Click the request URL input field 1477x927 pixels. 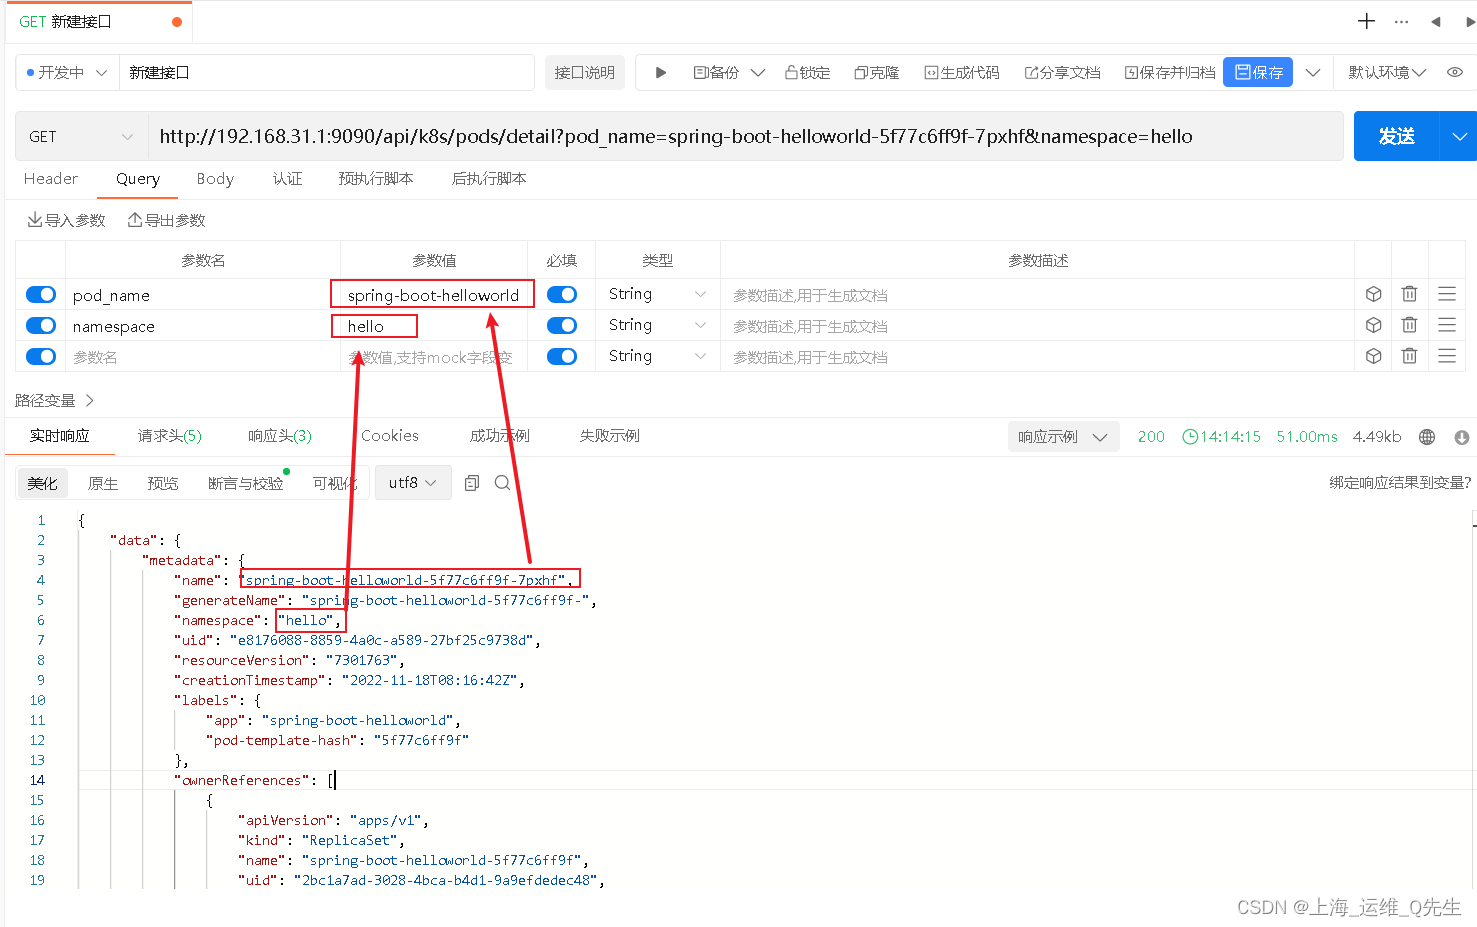[x=745, y=136]
